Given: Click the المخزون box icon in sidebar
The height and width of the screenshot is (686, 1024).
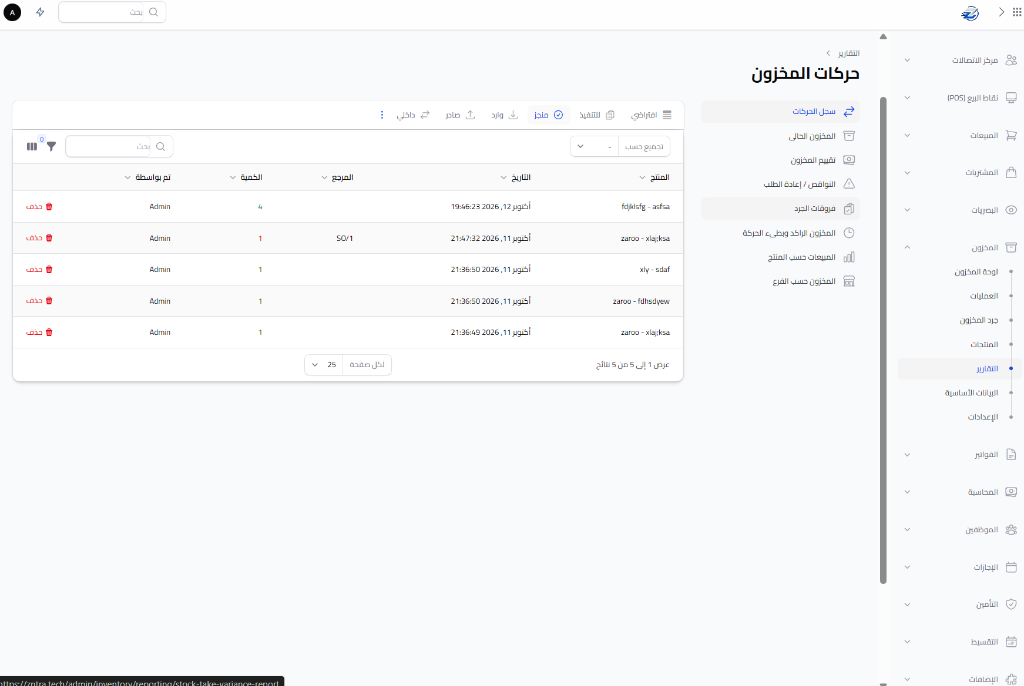Looking at the screenshot, I should (1011, 247).
